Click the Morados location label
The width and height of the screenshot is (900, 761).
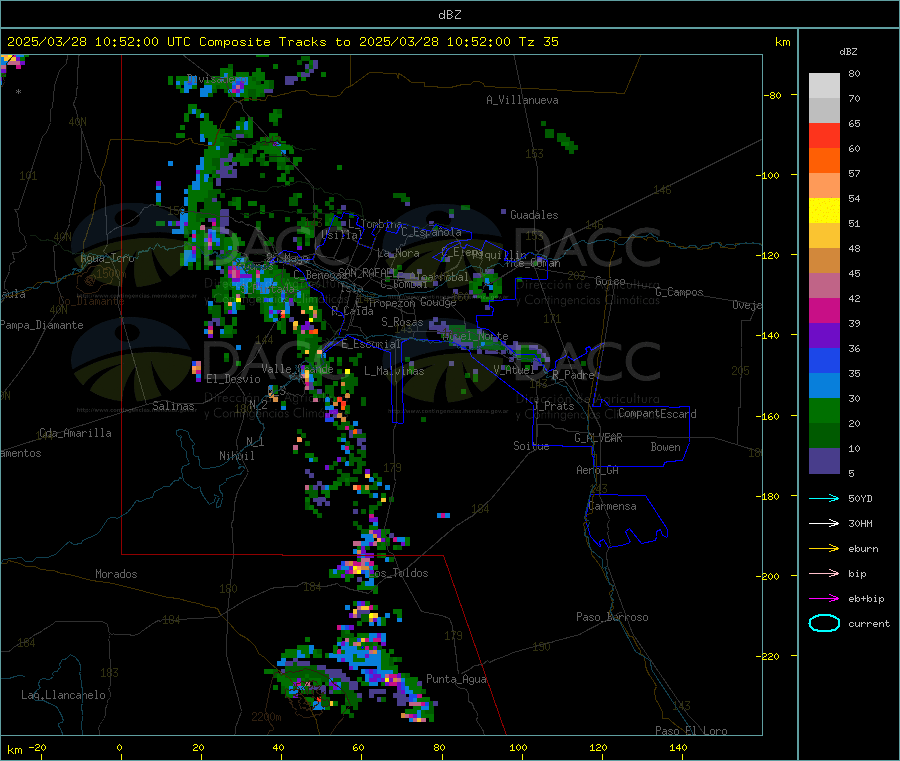[116, 574]
